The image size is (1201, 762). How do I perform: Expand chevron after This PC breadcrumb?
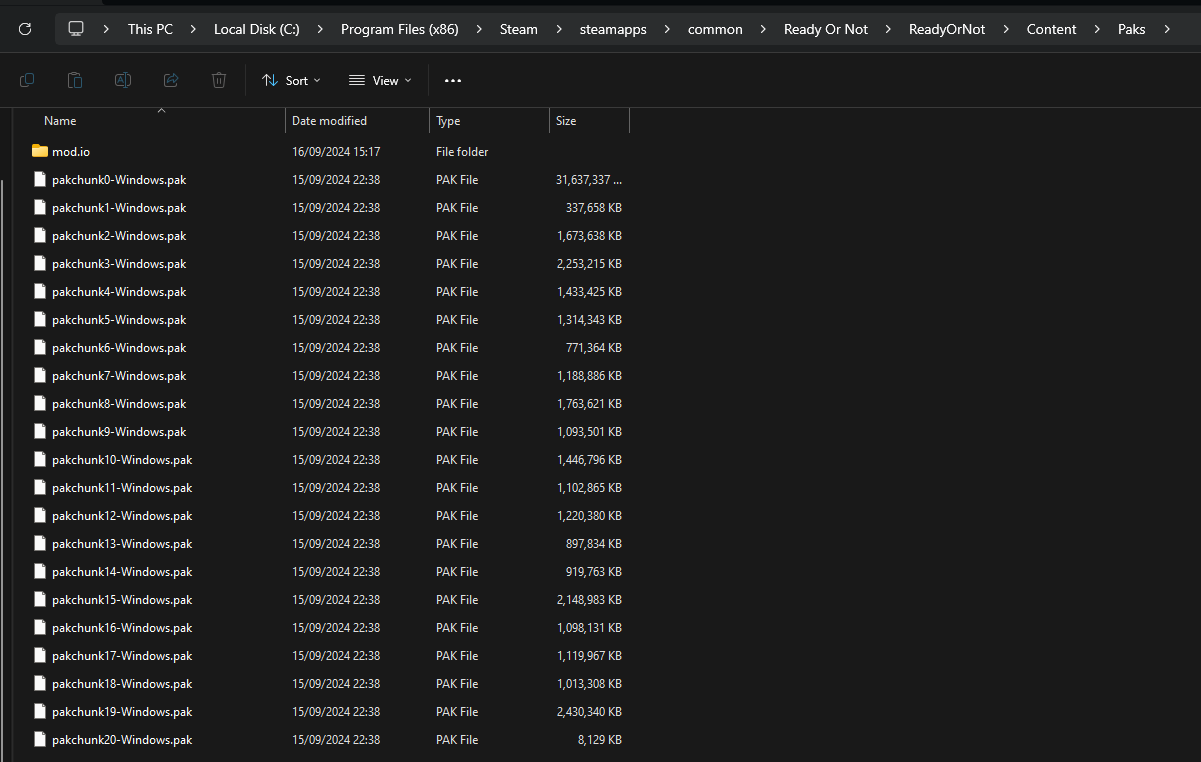(193, 29)
